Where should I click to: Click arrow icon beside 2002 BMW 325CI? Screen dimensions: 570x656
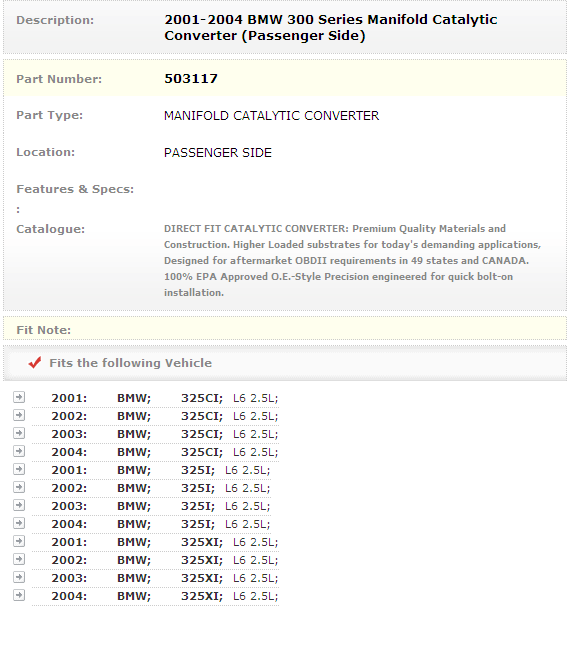point(19,415)
